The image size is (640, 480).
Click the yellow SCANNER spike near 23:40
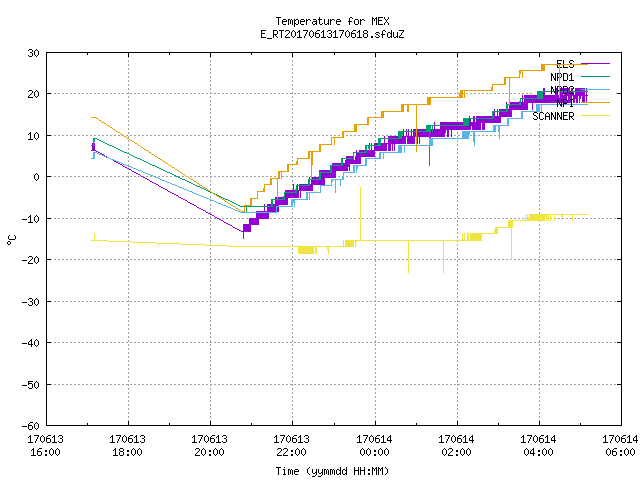[x=360, y=212]
